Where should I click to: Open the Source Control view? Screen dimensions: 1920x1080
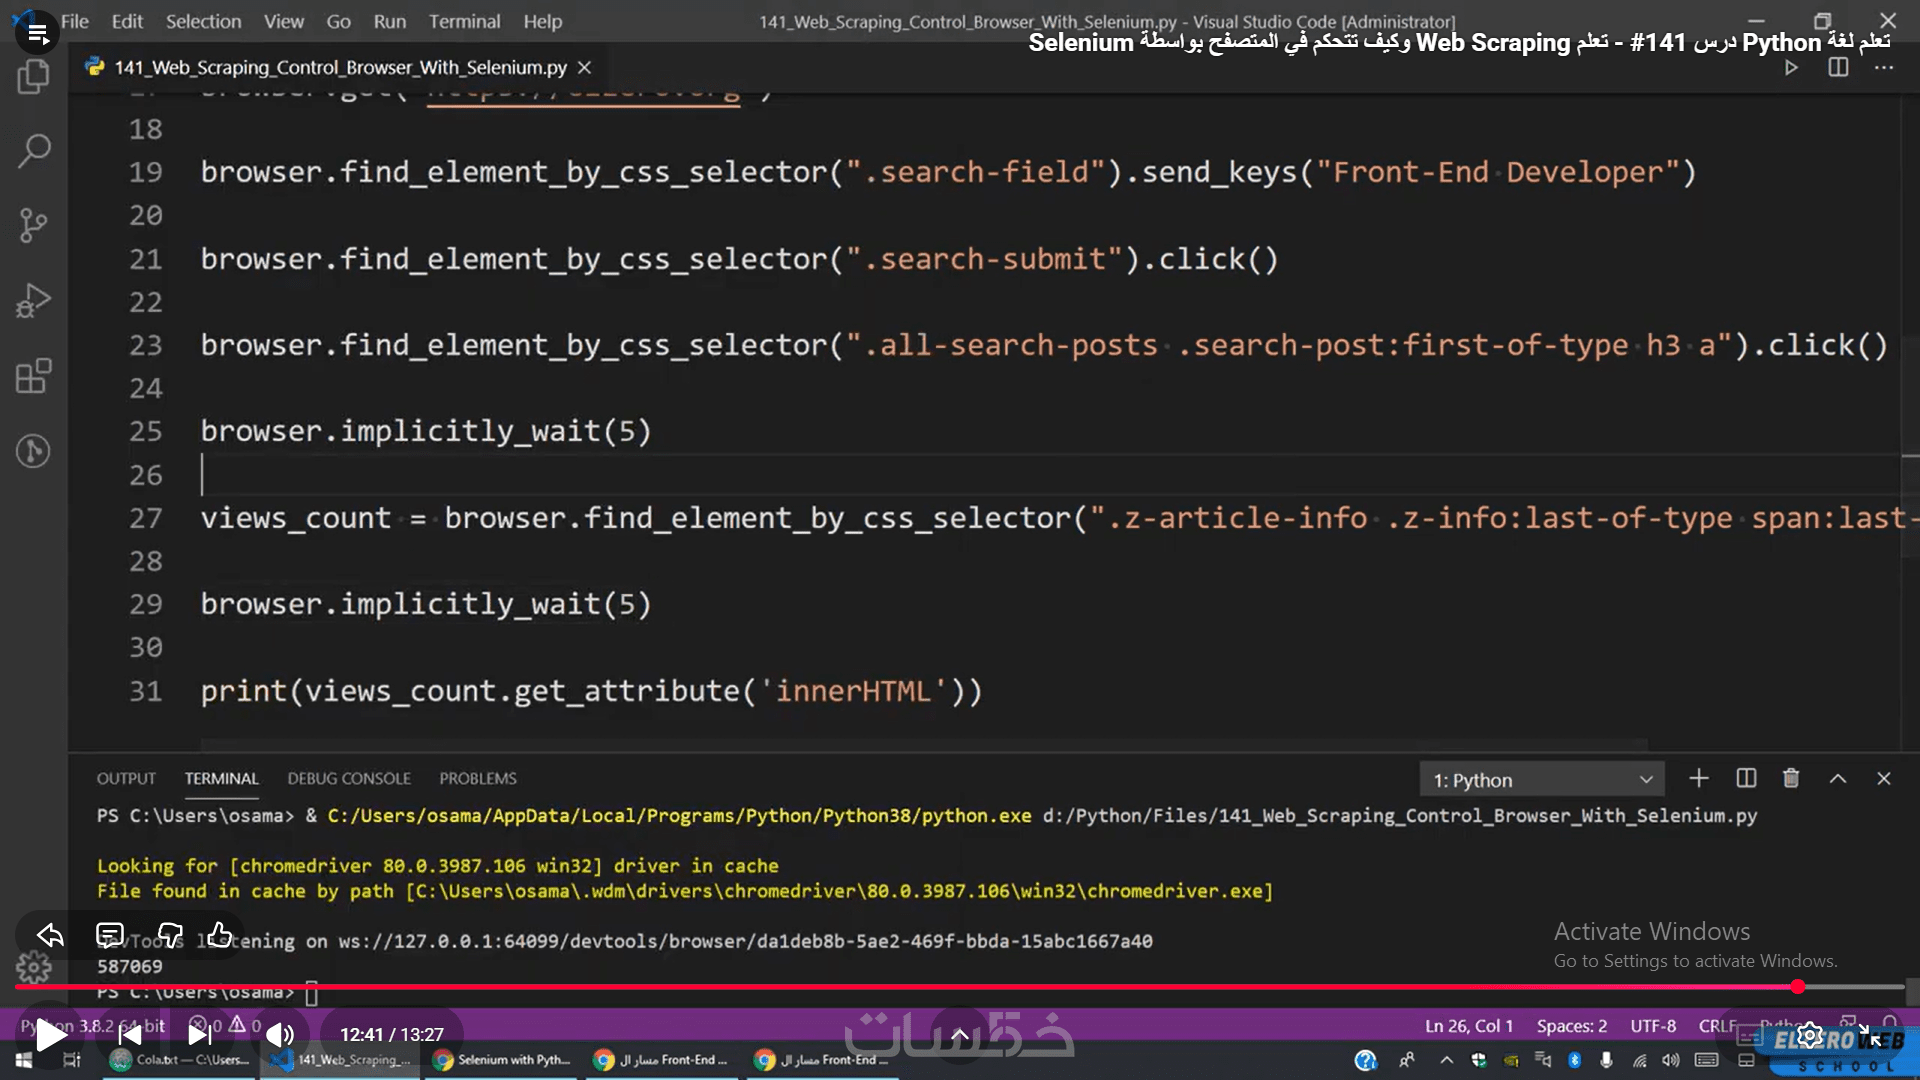33,225
